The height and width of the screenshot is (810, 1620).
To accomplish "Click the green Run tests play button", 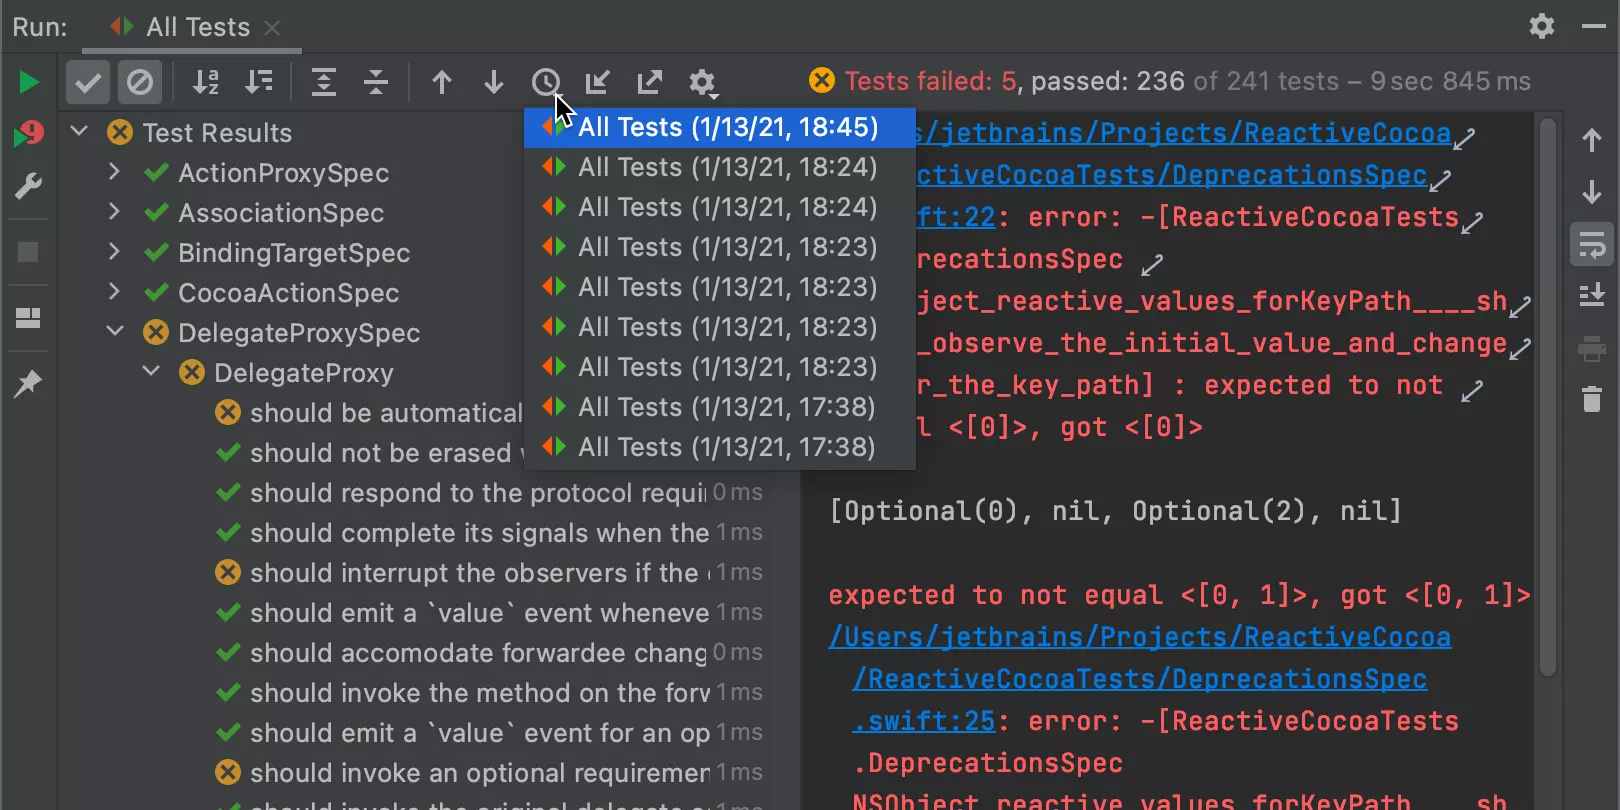I will 29,82.
